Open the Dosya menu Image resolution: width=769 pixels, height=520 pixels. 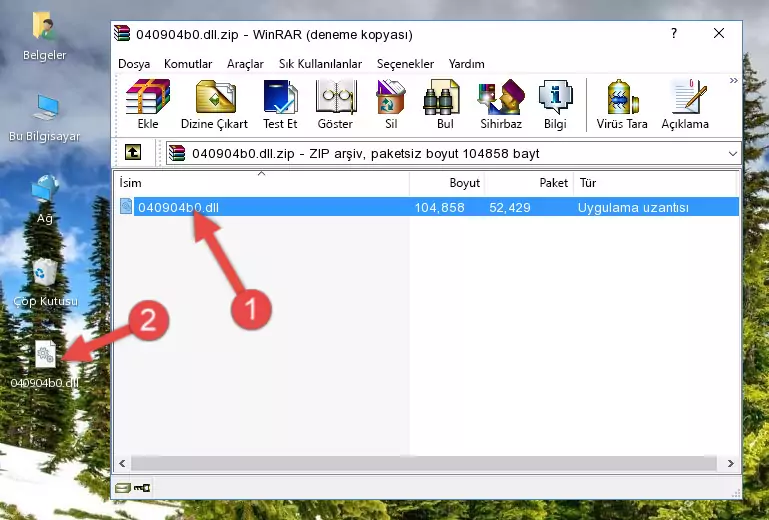pos(134,64)
